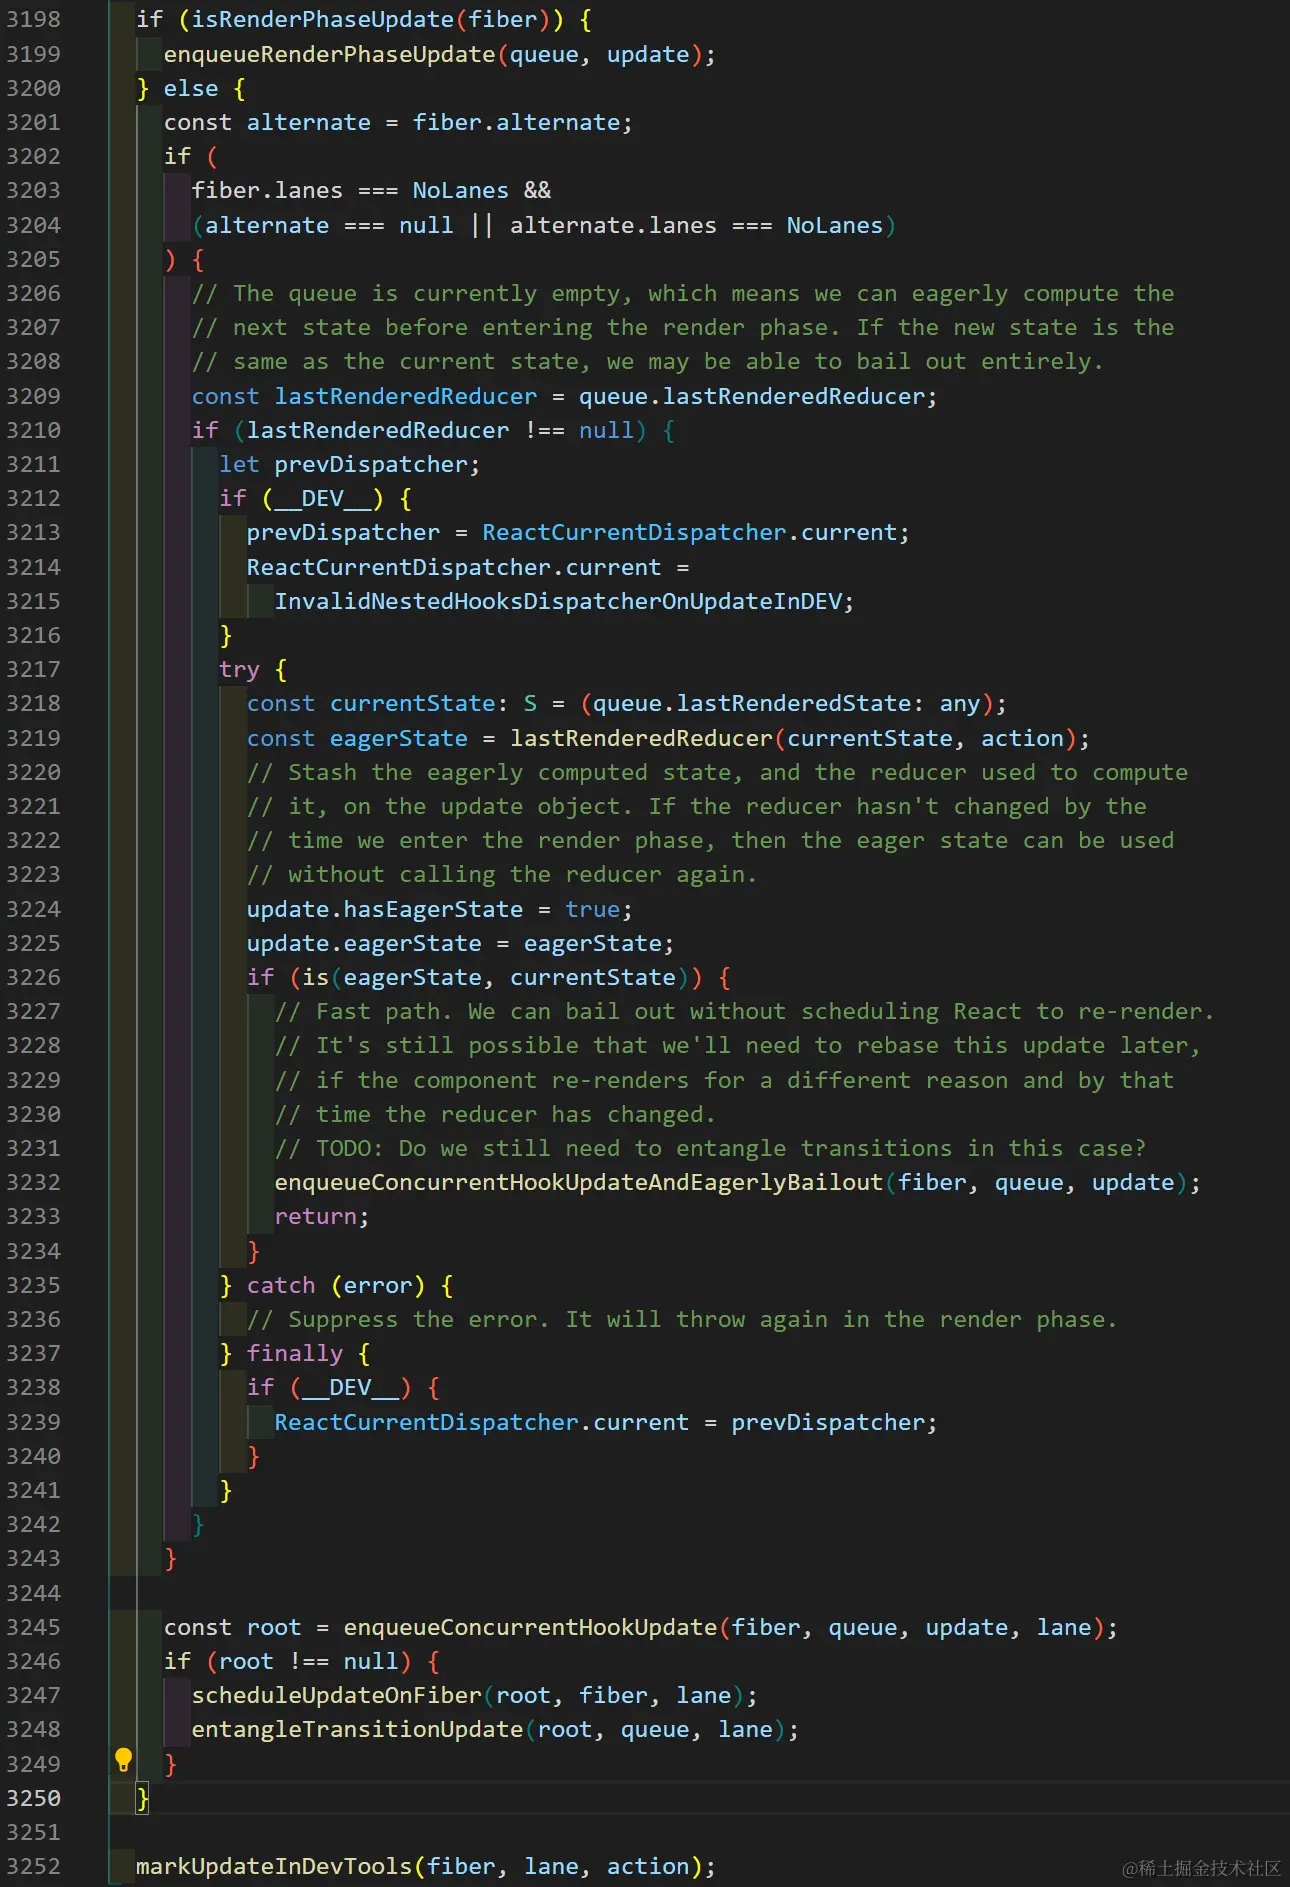This screenshot has width=1290, height=1887.
Task: Click the 'finally' keyword on line 3237
Action: [x=295, y=1353]
